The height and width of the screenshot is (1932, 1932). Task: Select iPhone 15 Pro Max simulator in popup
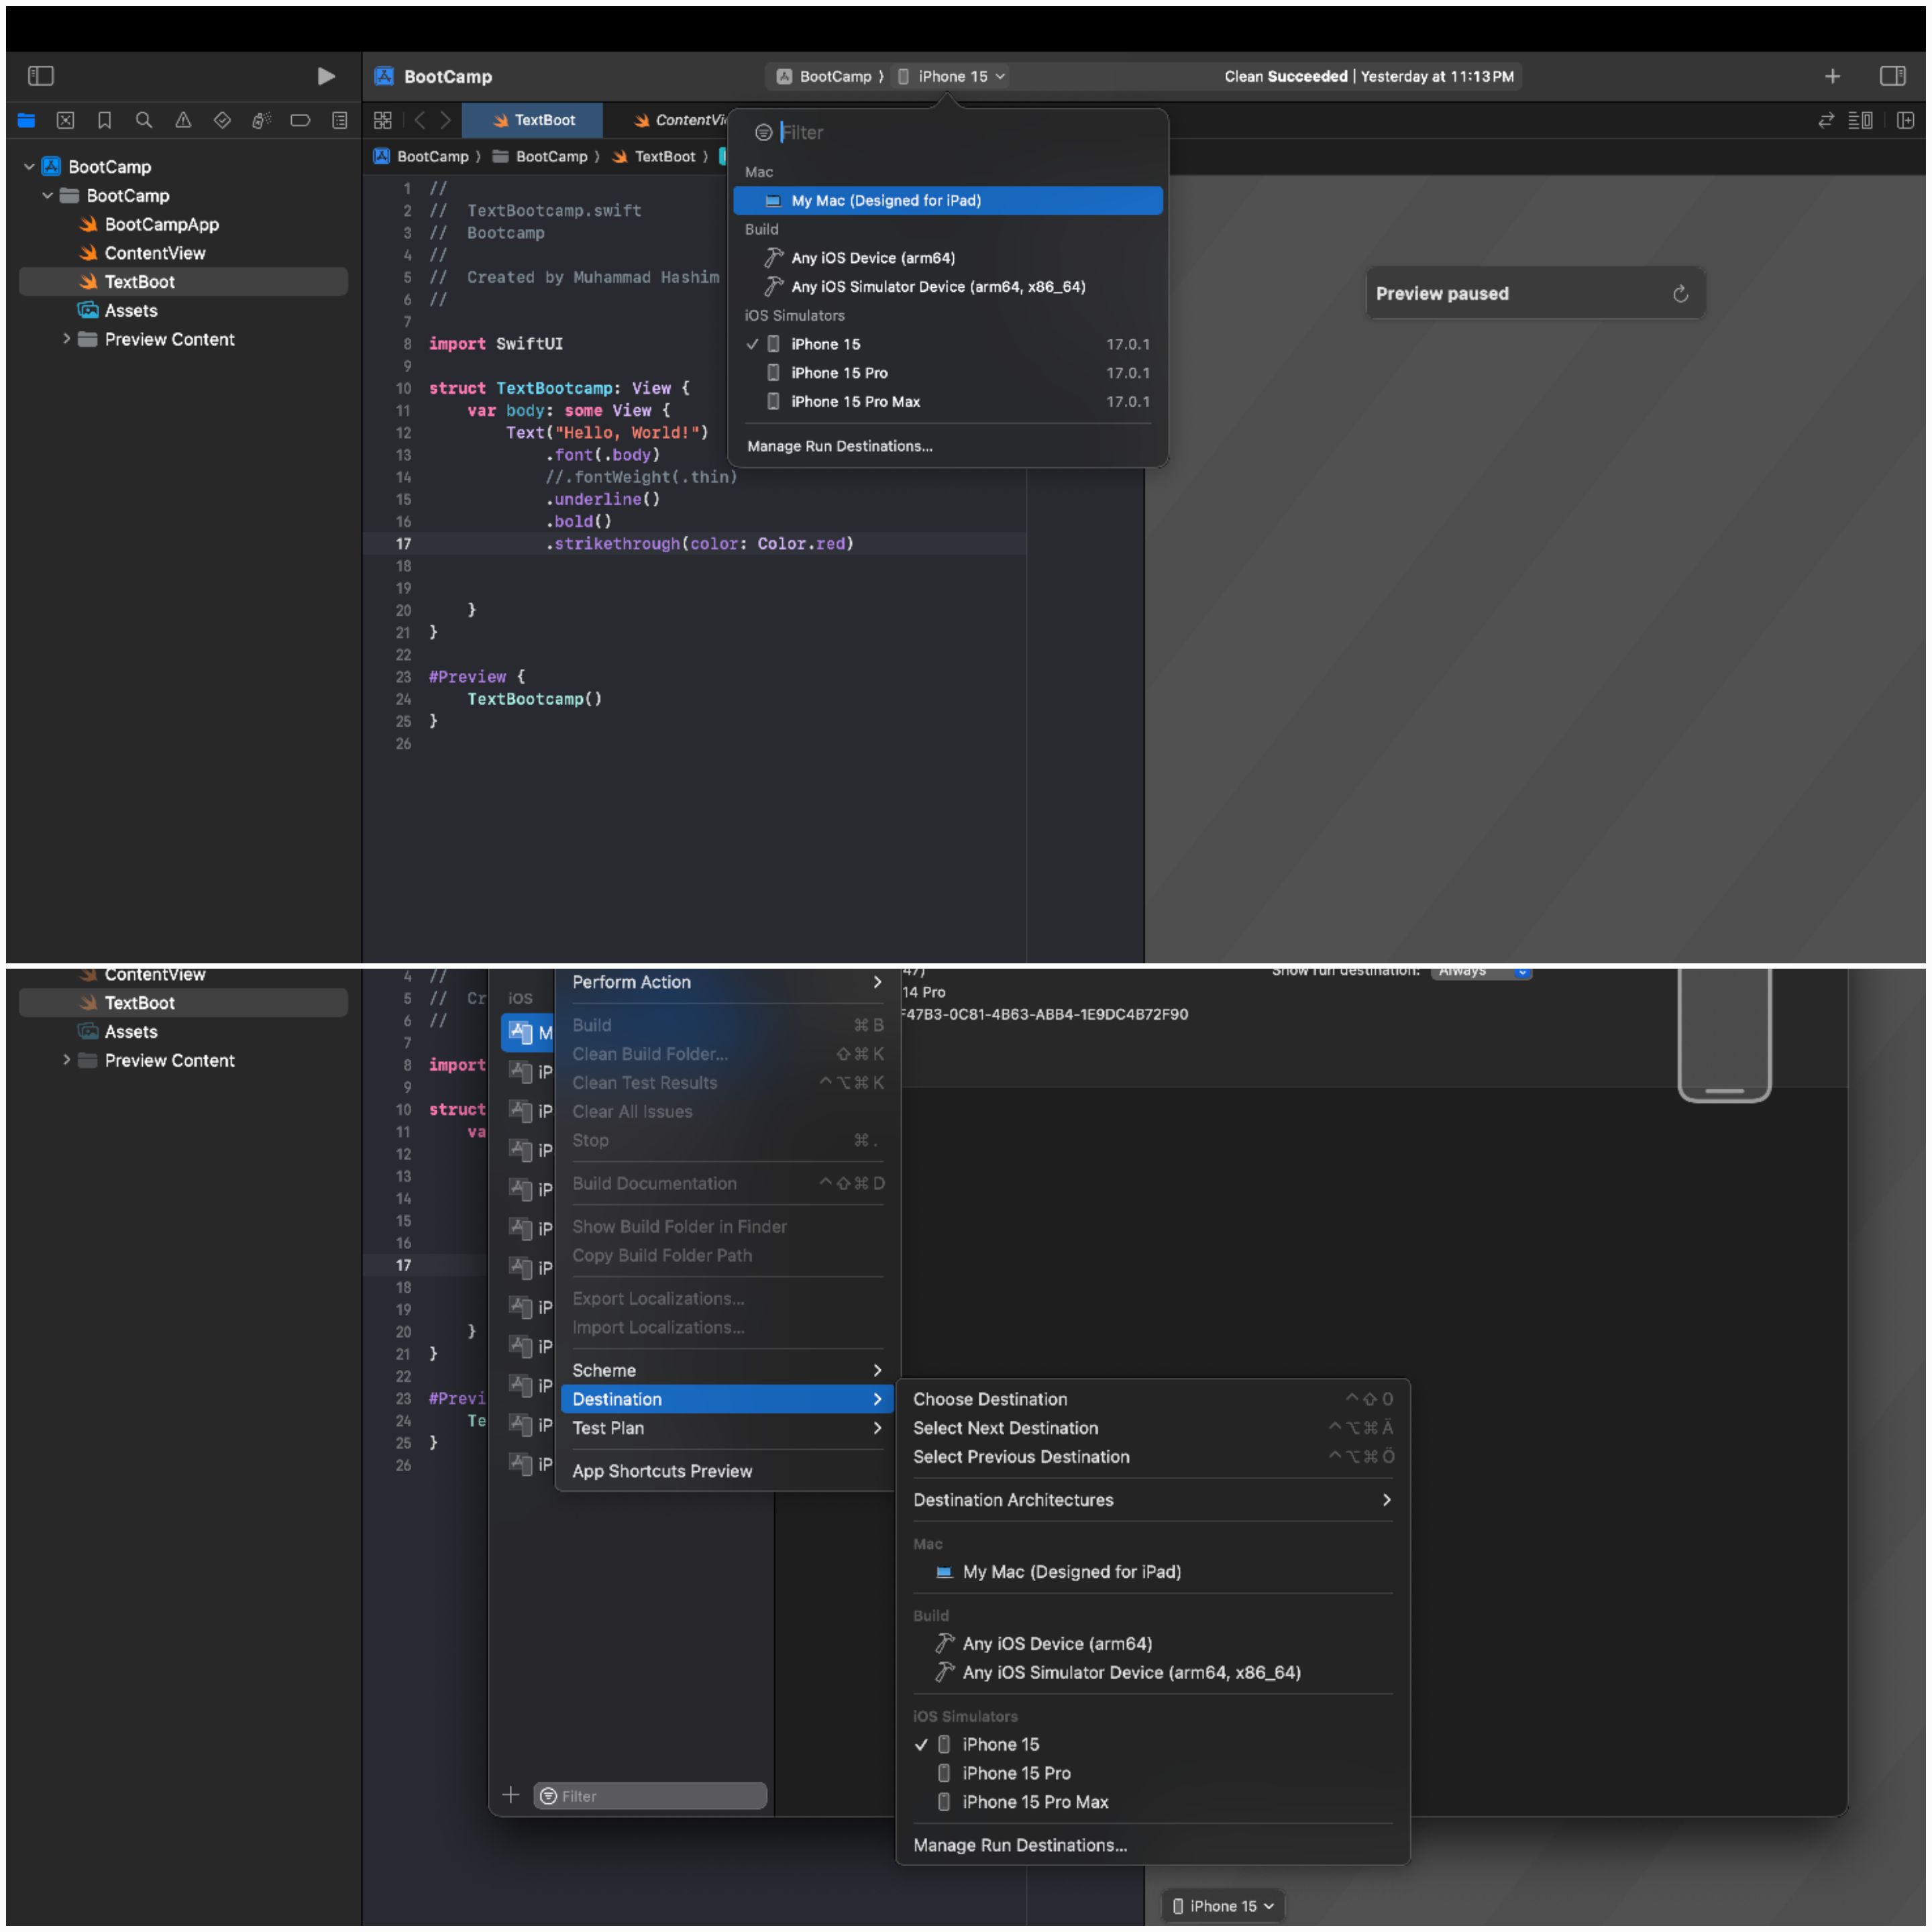point(855,401)
